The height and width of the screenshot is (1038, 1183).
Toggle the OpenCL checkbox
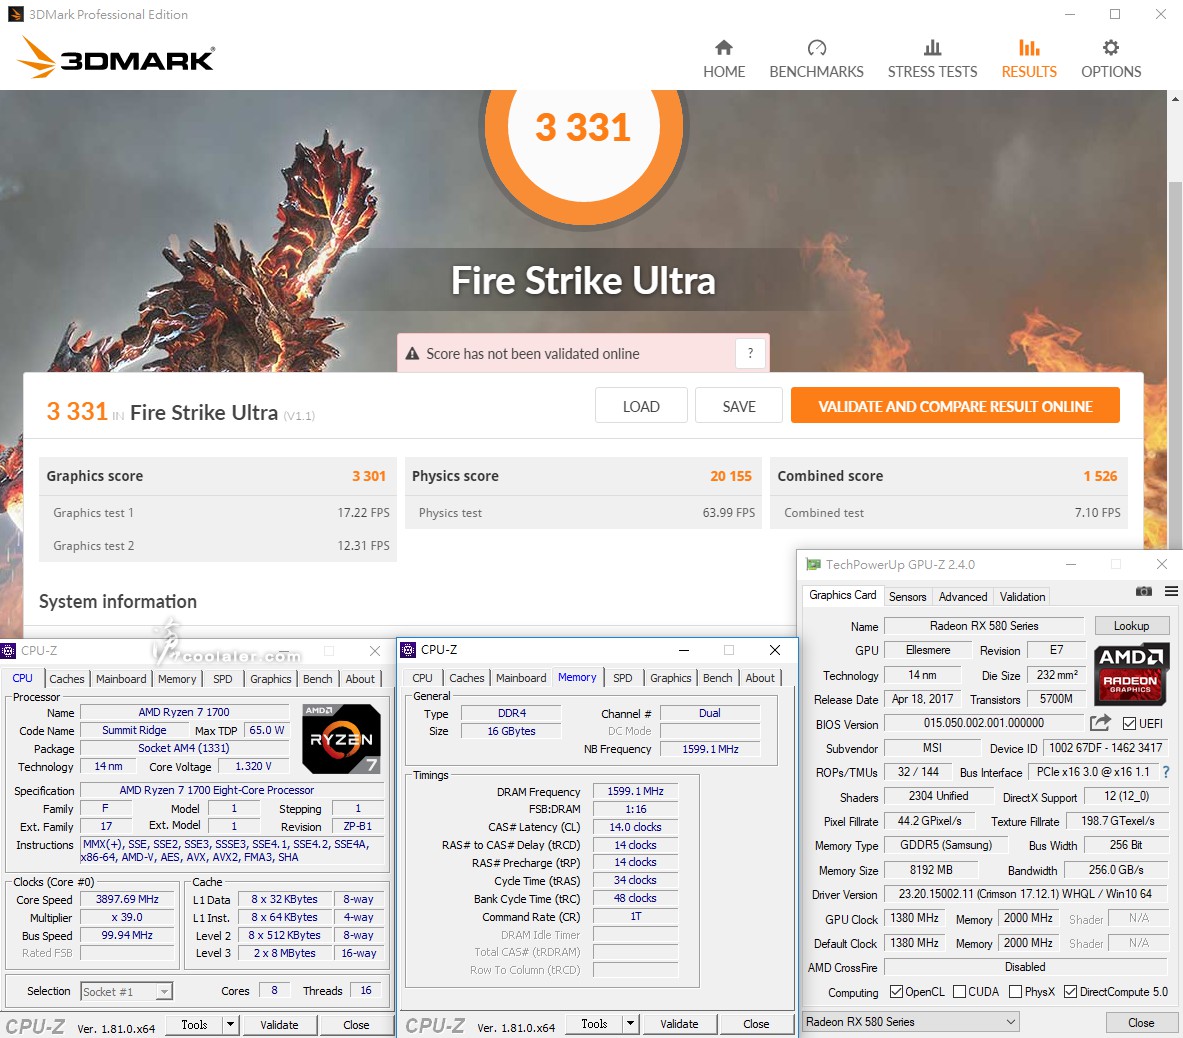point(896,991)
